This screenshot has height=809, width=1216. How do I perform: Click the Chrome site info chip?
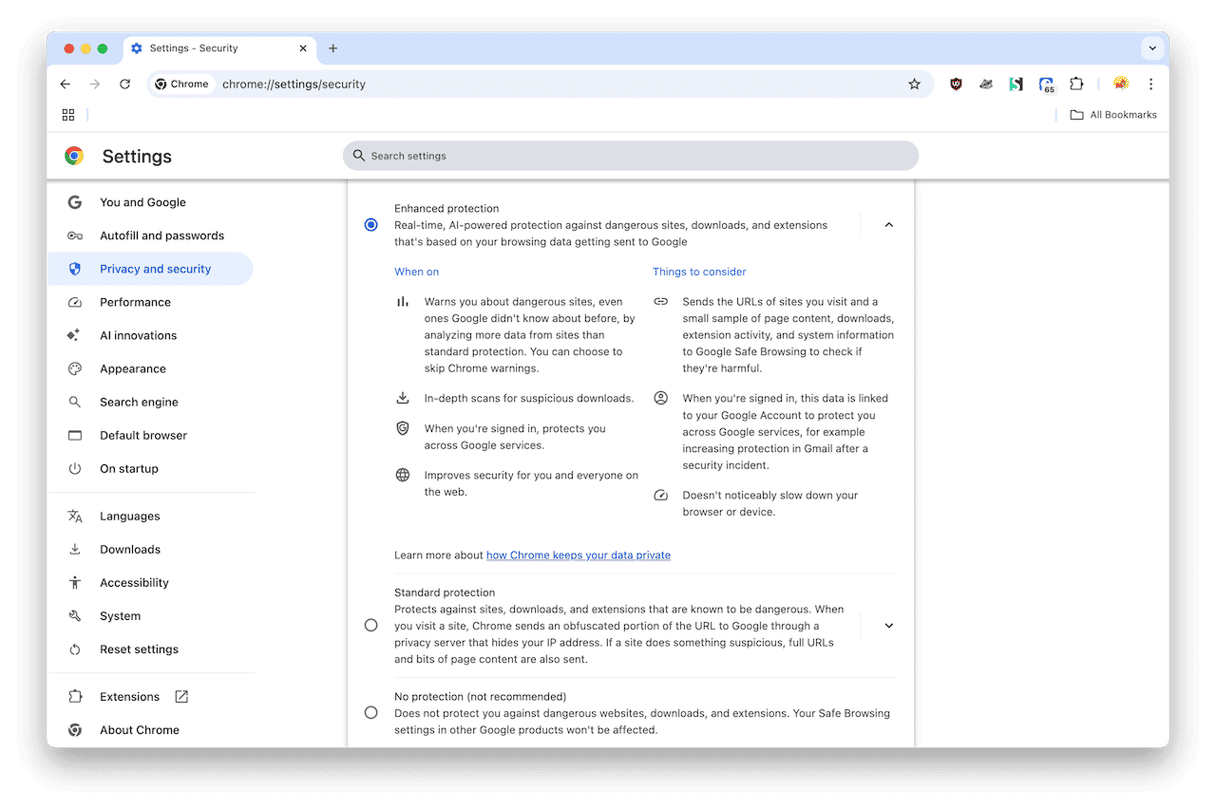[x=182, y=84]
